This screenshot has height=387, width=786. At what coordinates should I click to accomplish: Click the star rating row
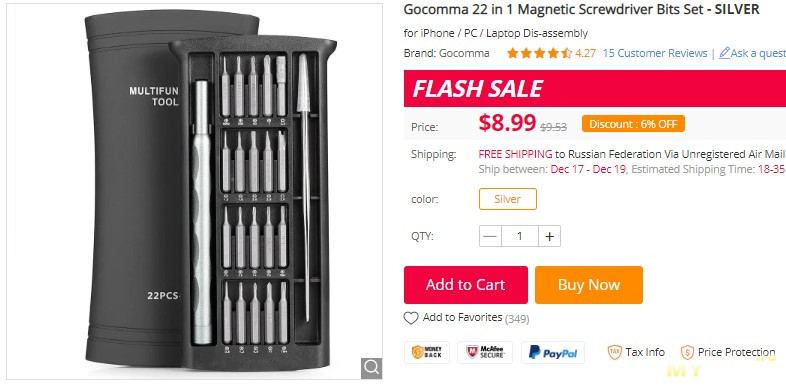(x=539, y=53)
